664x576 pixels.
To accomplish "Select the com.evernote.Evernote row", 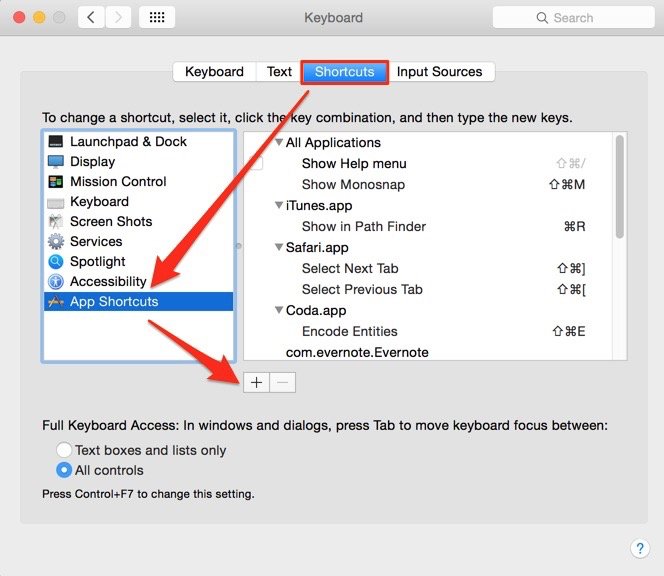I will point(428,352).
